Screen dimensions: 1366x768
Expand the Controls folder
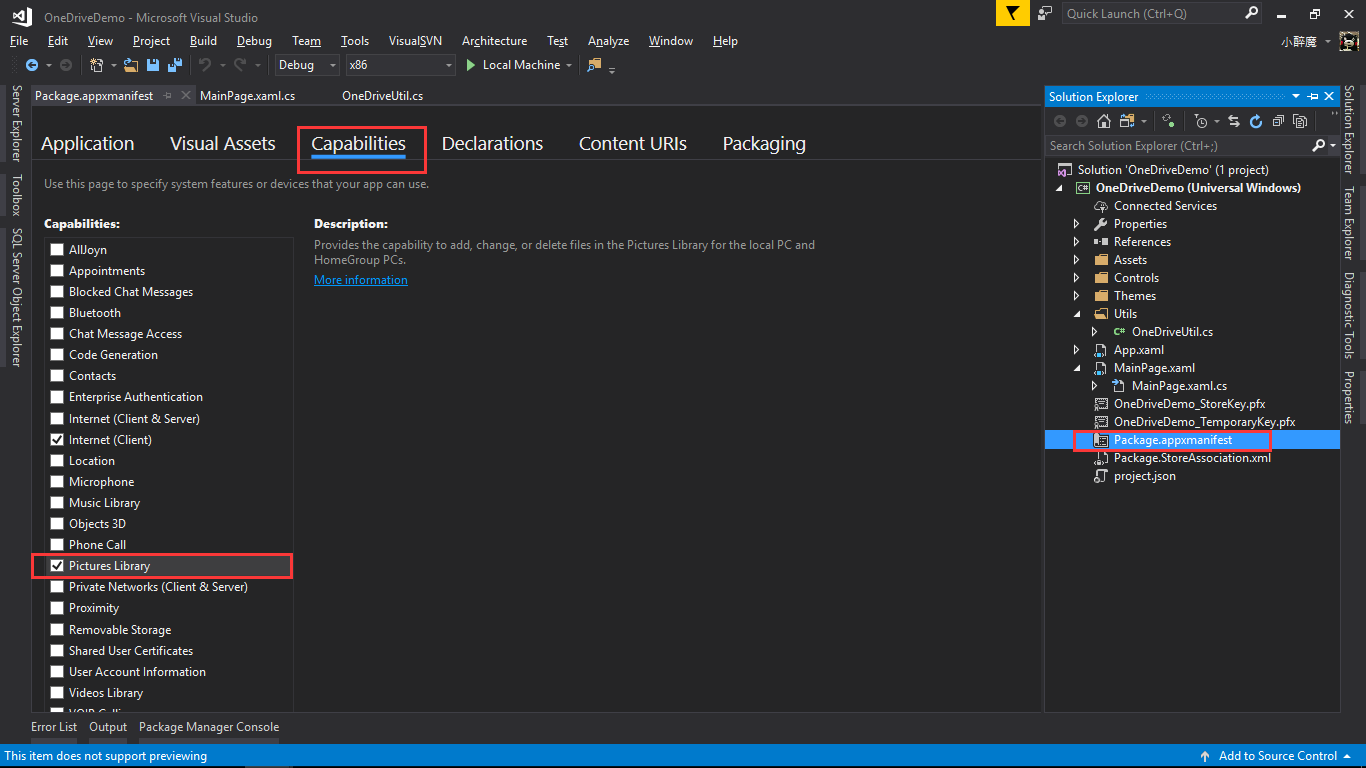[1077, 278]
